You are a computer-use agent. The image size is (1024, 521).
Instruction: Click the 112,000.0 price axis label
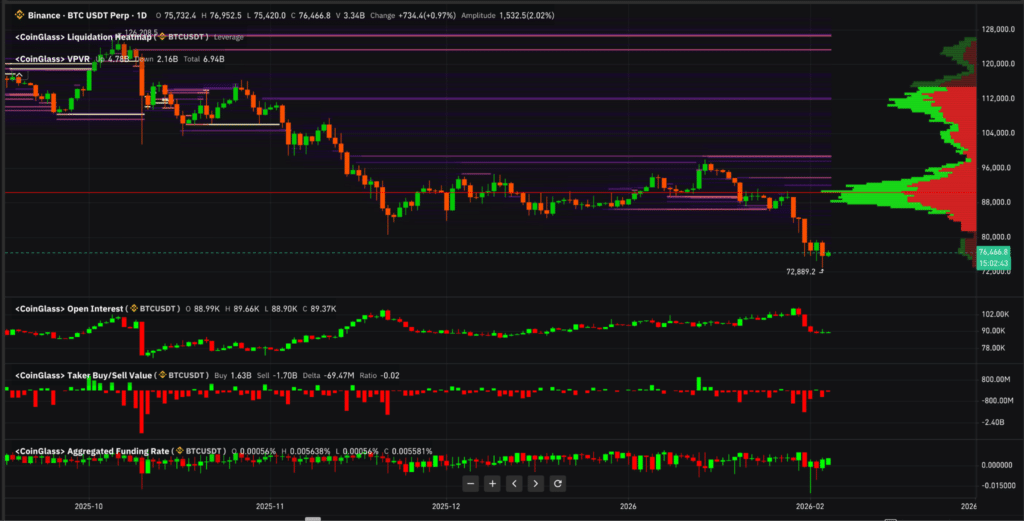point(998,99)
